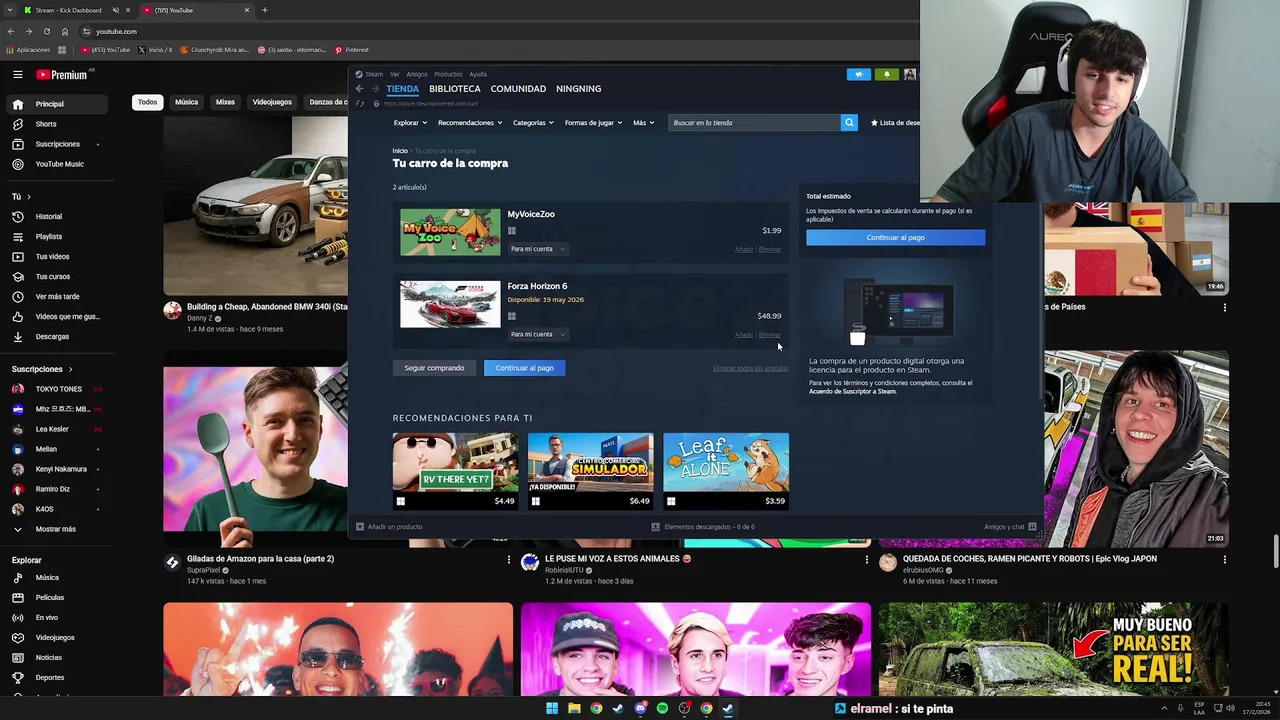
Task: Expand Más menu in Steam store
Action: (x=643, y=123)
